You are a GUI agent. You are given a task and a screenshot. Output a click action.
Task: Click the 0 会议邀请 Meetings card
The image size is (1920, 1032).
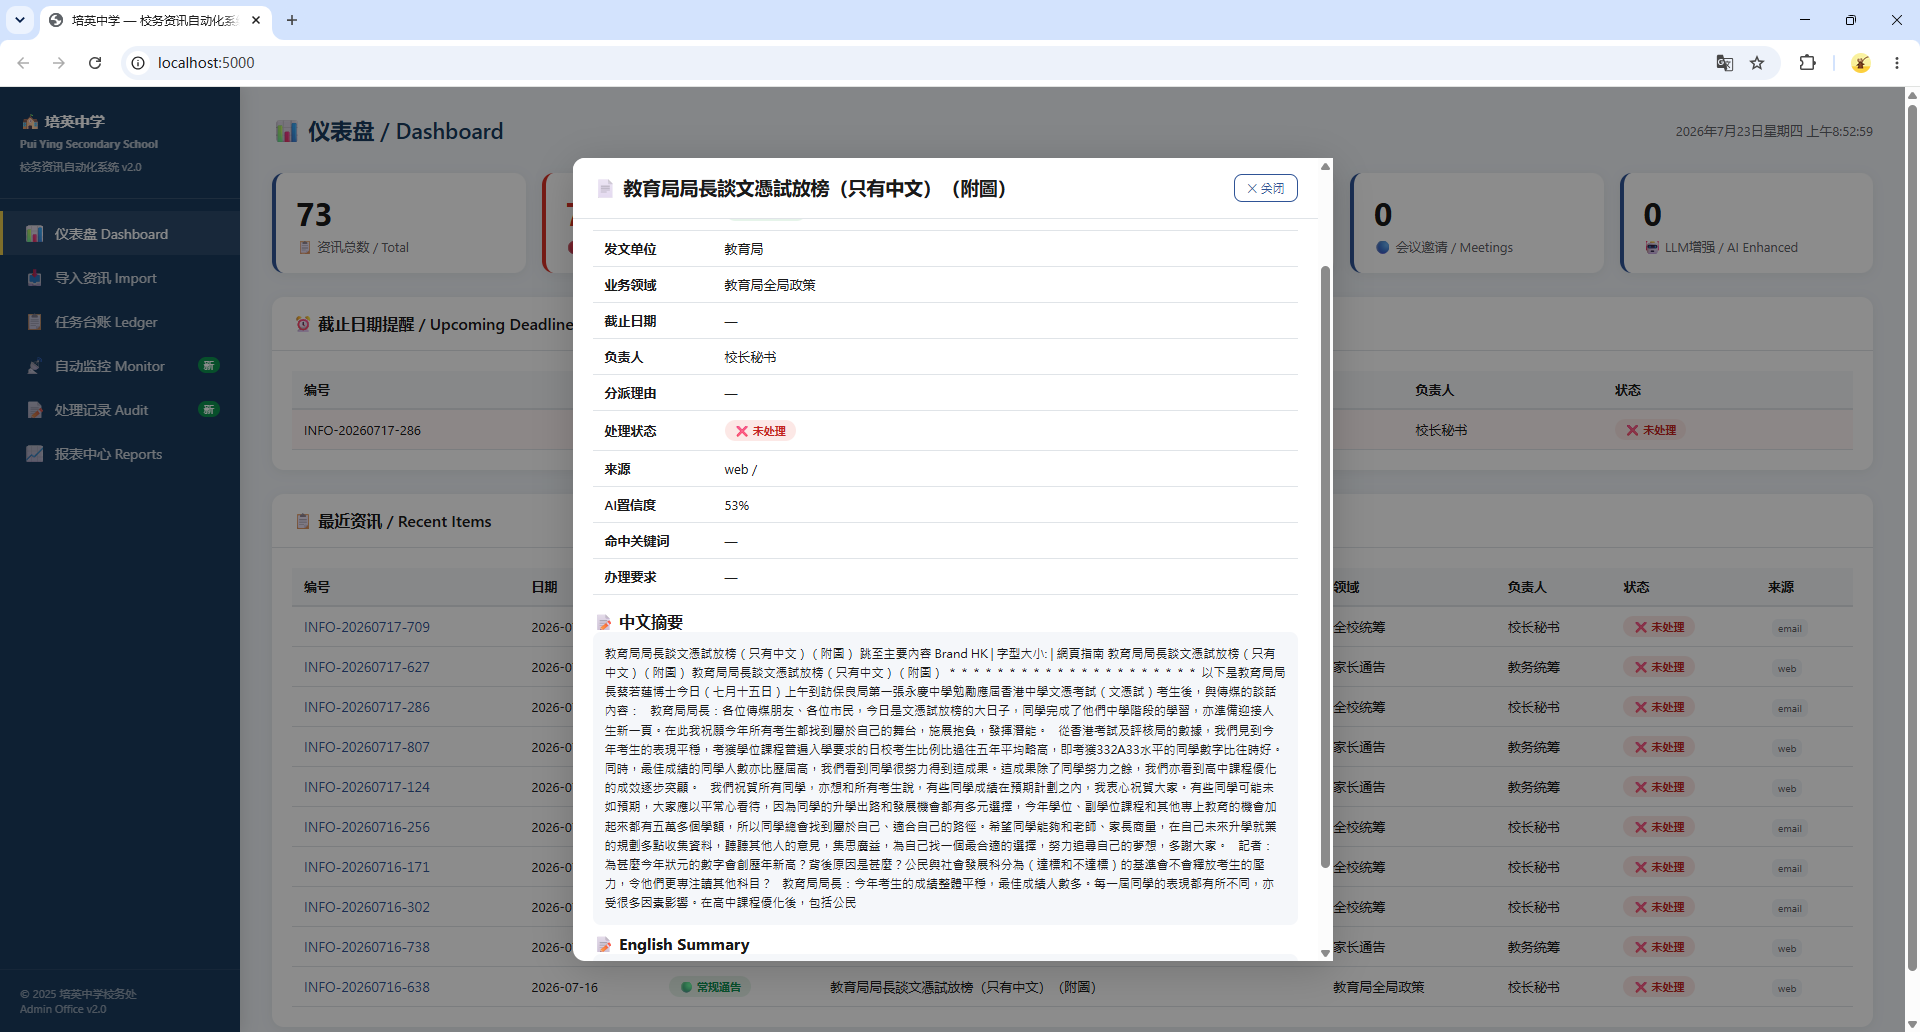(x=1477, y=223)
